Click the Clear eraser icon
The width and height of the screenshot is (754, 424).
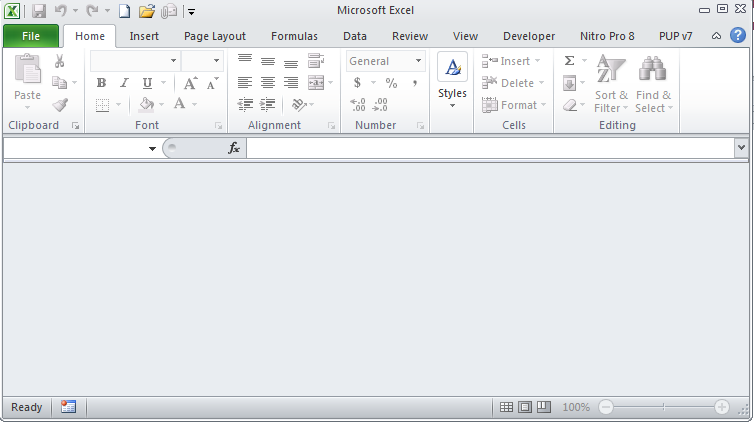[x=570, y=105]
